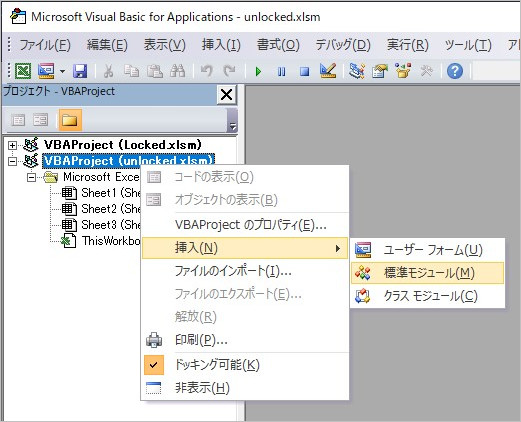Select Sheet2 in project tree
This screenshot has width=521, height=422.
(111, 209)
